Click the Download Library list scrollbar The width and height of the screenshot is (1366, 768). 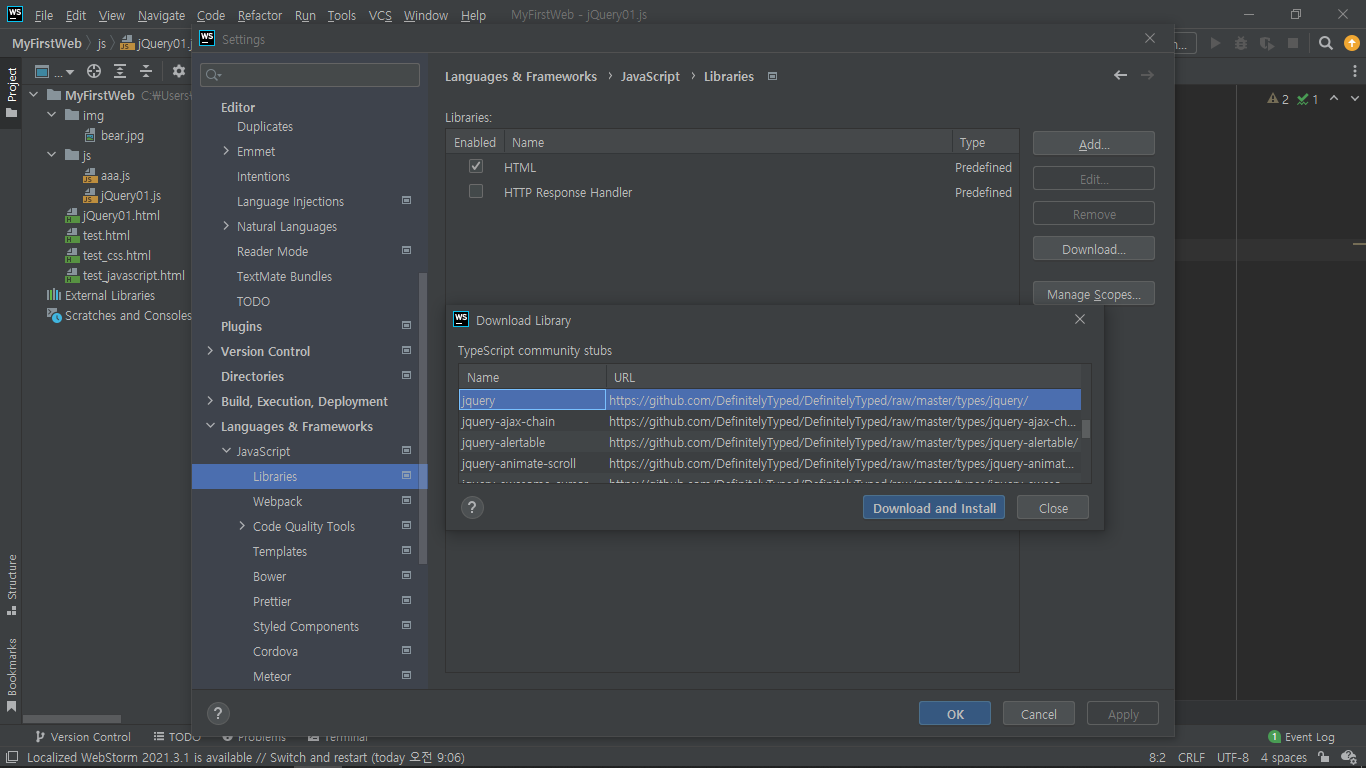click(1086, 429)
